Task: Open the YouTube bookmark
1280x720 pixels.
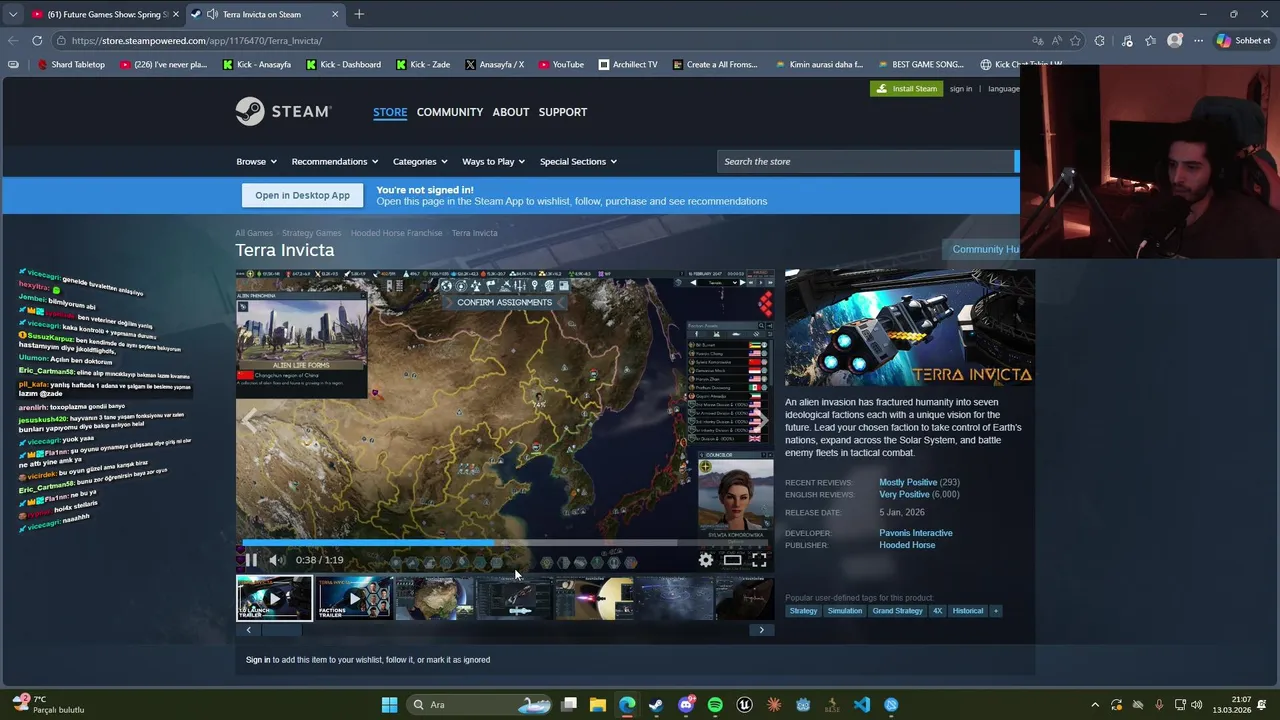Action: pos(561,64)
